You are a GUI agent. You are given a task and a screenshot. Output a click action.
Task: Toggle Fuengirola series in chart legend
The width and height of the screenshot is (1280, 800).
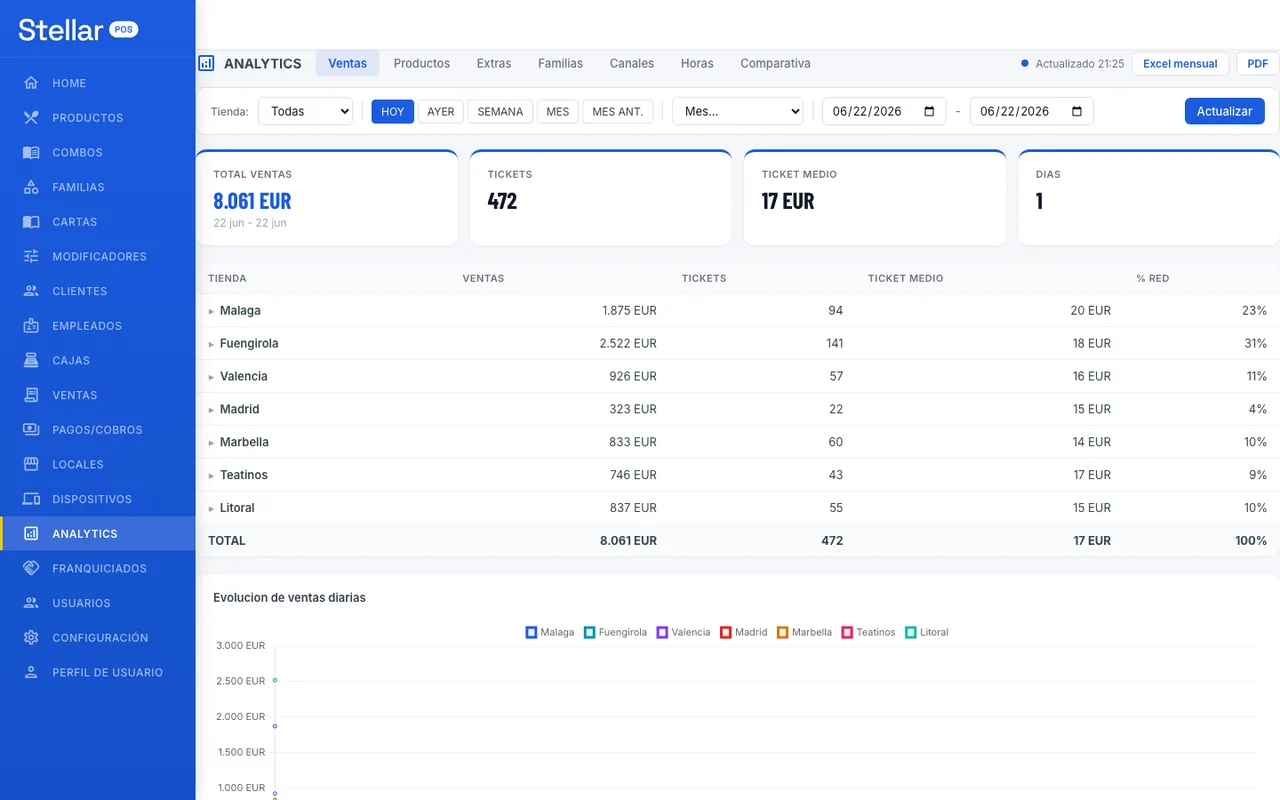point(615,632)
